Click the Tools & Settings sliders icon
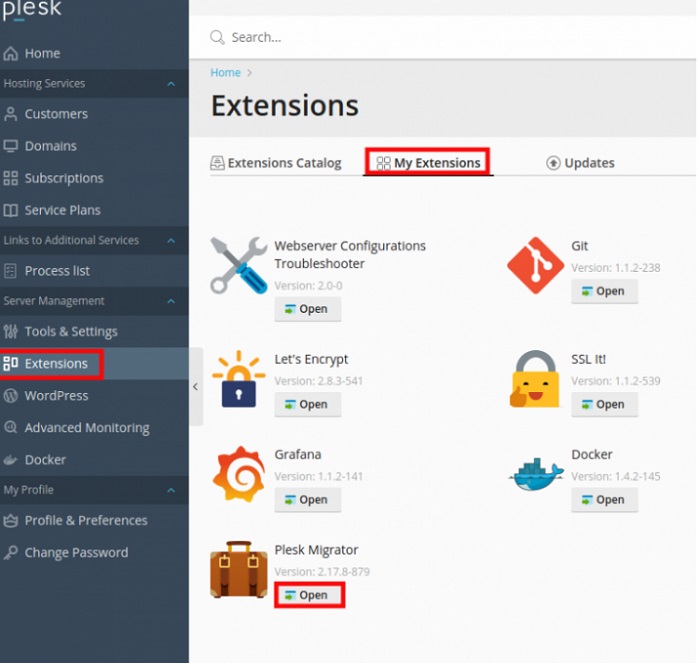The image size is (700, 663). pos(11,331)
